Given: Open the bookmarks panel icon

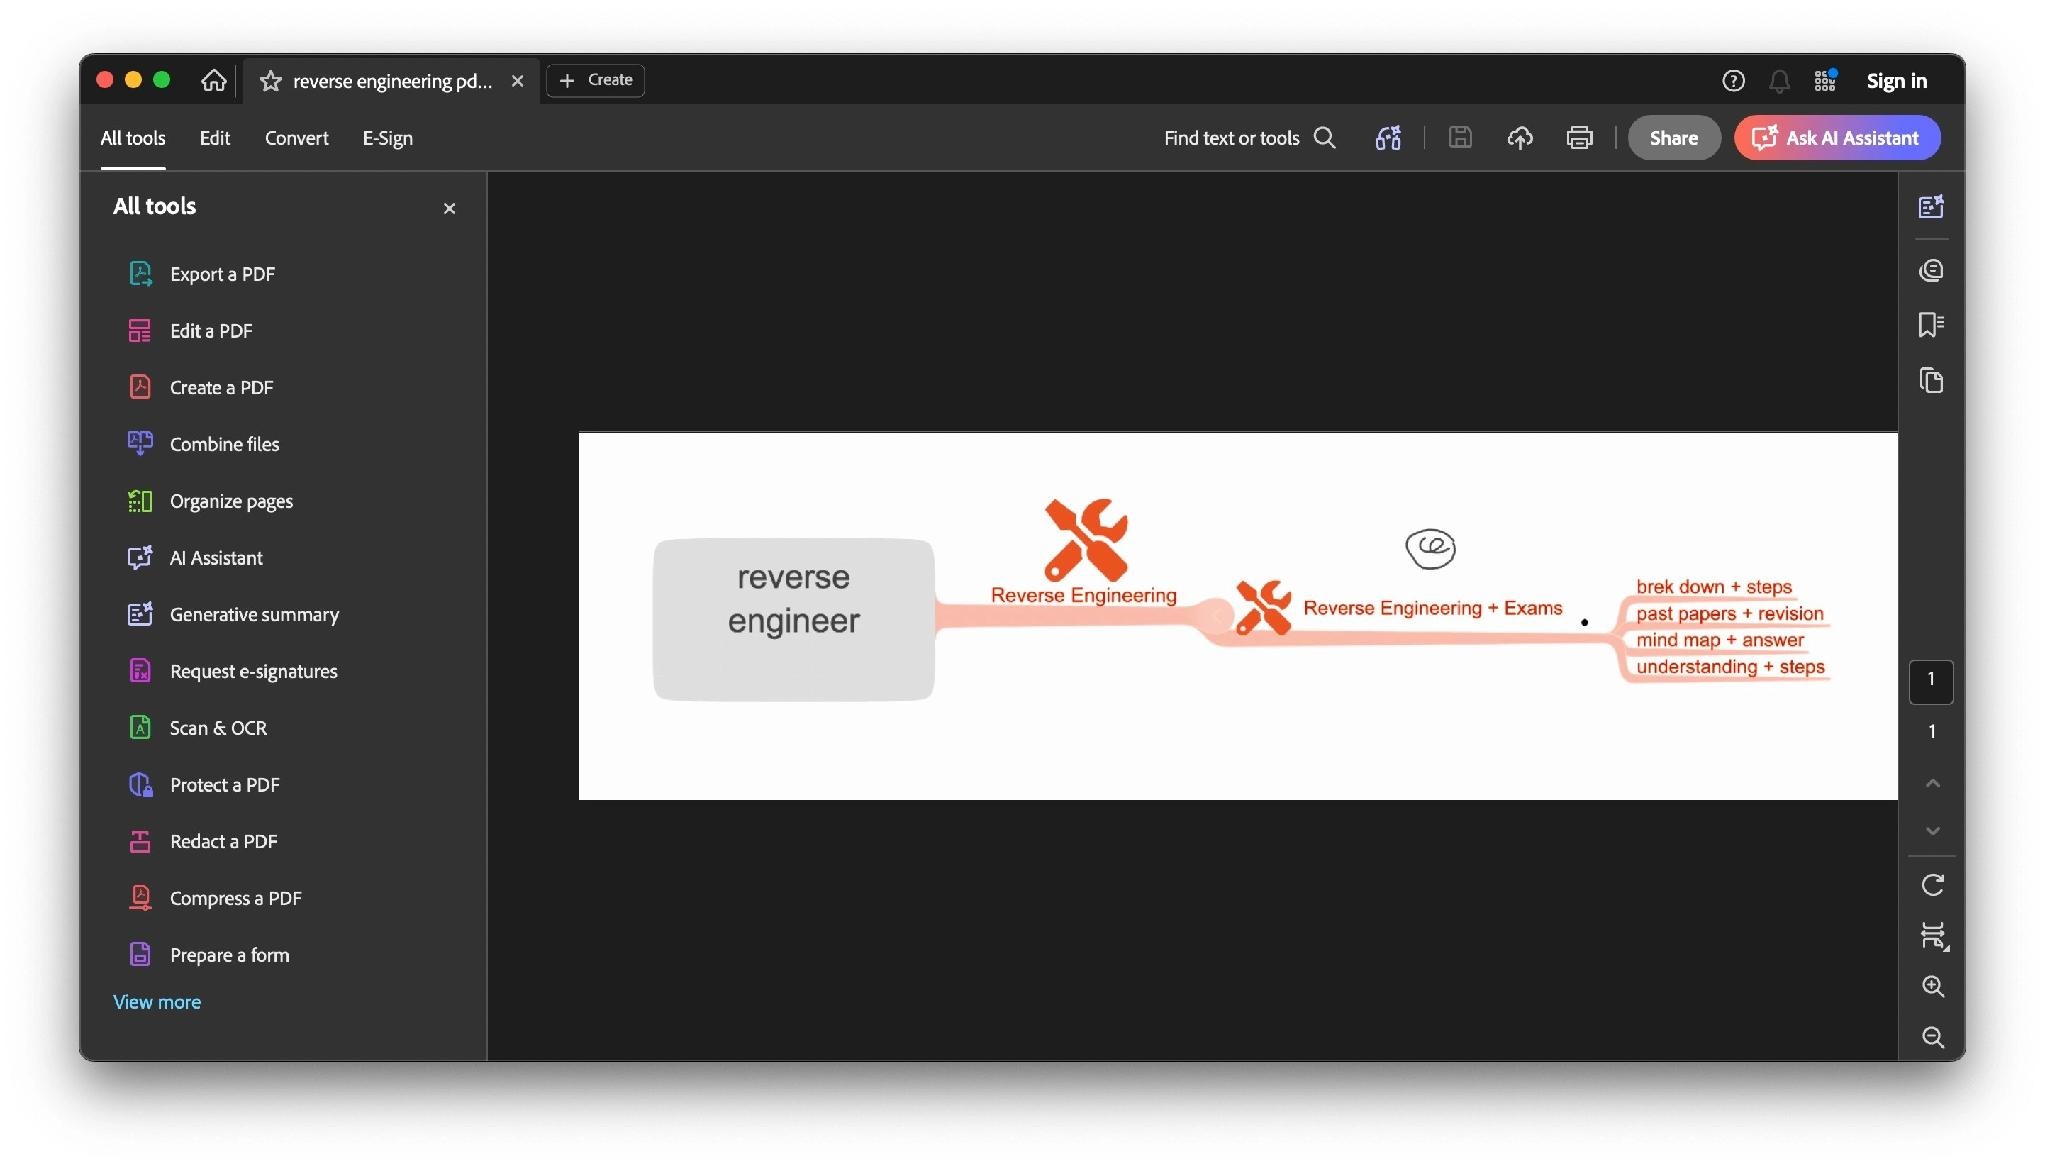Looking at the screenshot, I should [x=1931, y=325].
